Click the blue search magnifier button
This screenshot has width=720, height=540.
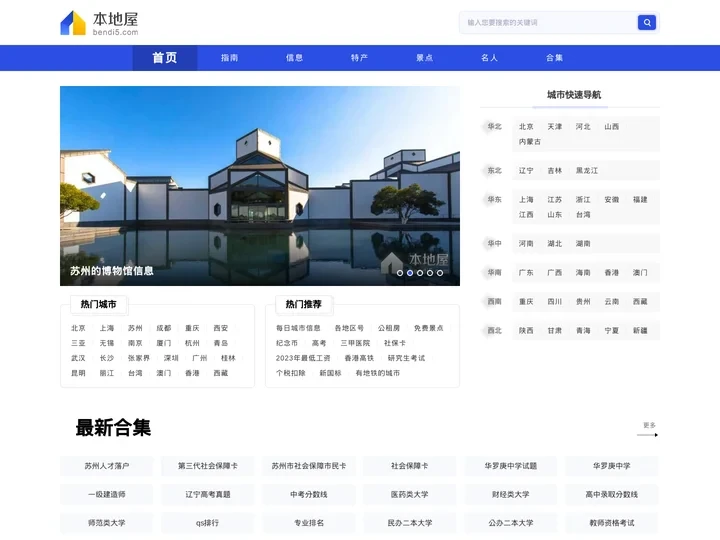[647, 22]
